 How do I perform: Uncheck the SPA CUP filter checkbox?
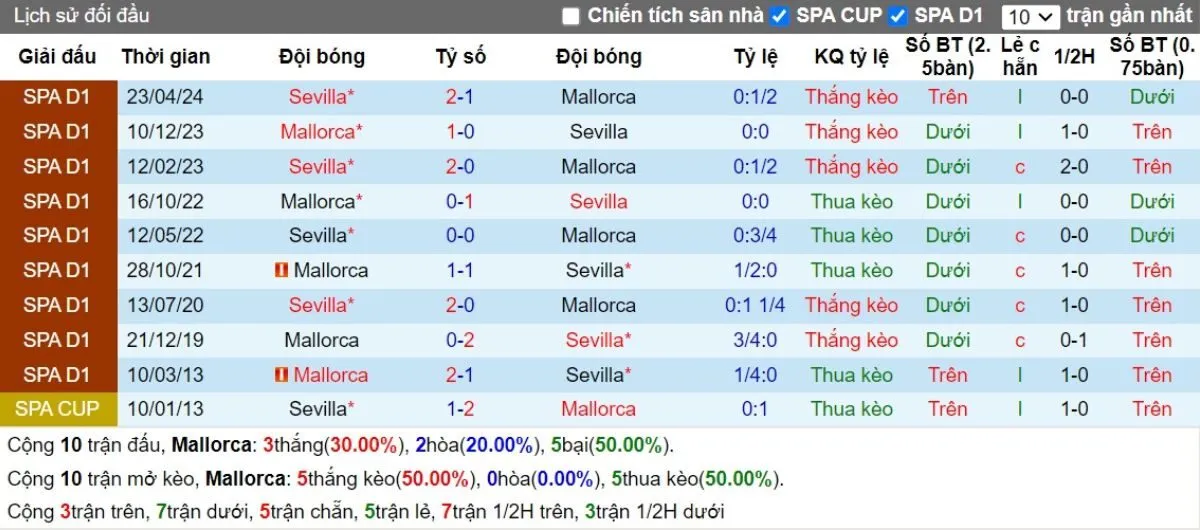coord(780,16)
